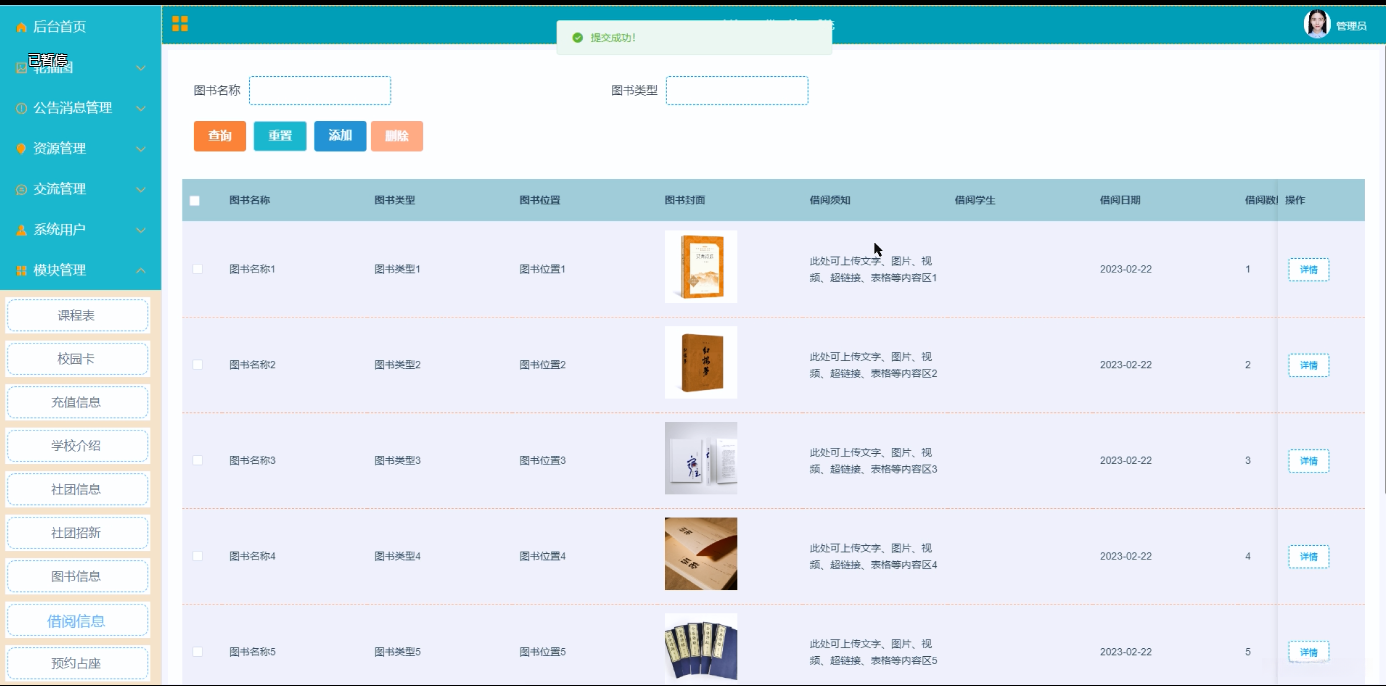This screenshot has height=686, width=1386.
Task: Click the orange 查询 button
Action: [x=220, y=136]
